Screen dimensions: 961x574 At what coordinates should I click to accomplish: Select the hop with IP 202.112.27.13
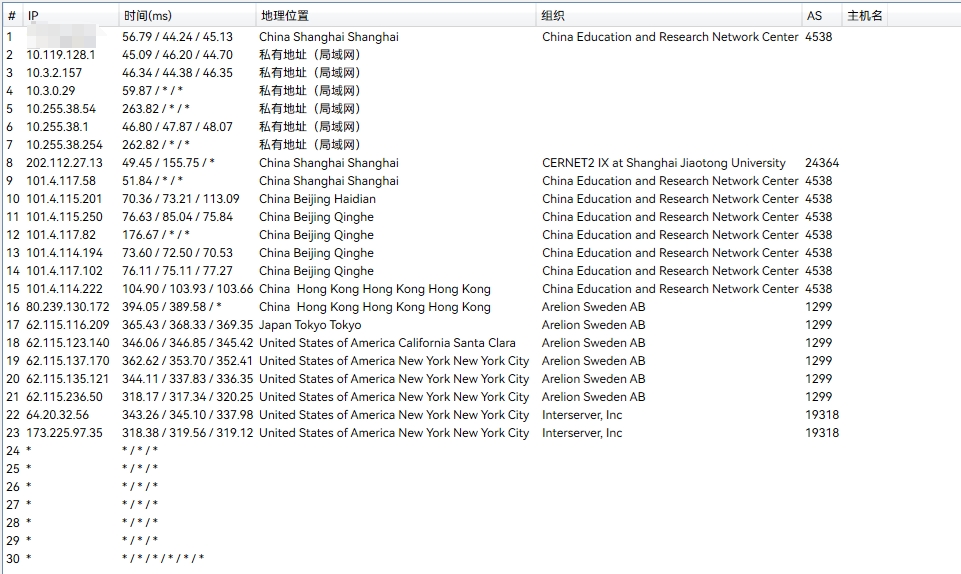click(64, 163)
